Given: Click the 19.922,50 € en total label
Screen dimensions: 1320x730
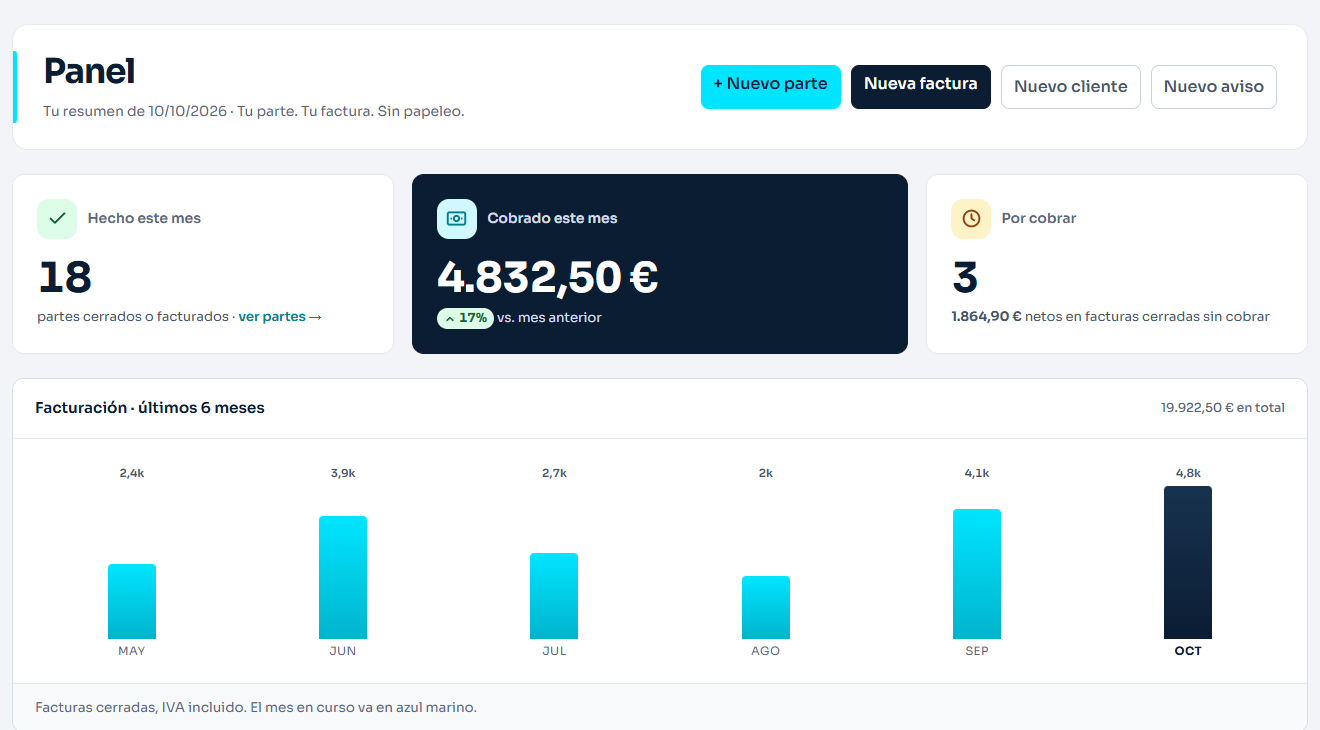Looking at the screenshot, I should pos(1223,408).
